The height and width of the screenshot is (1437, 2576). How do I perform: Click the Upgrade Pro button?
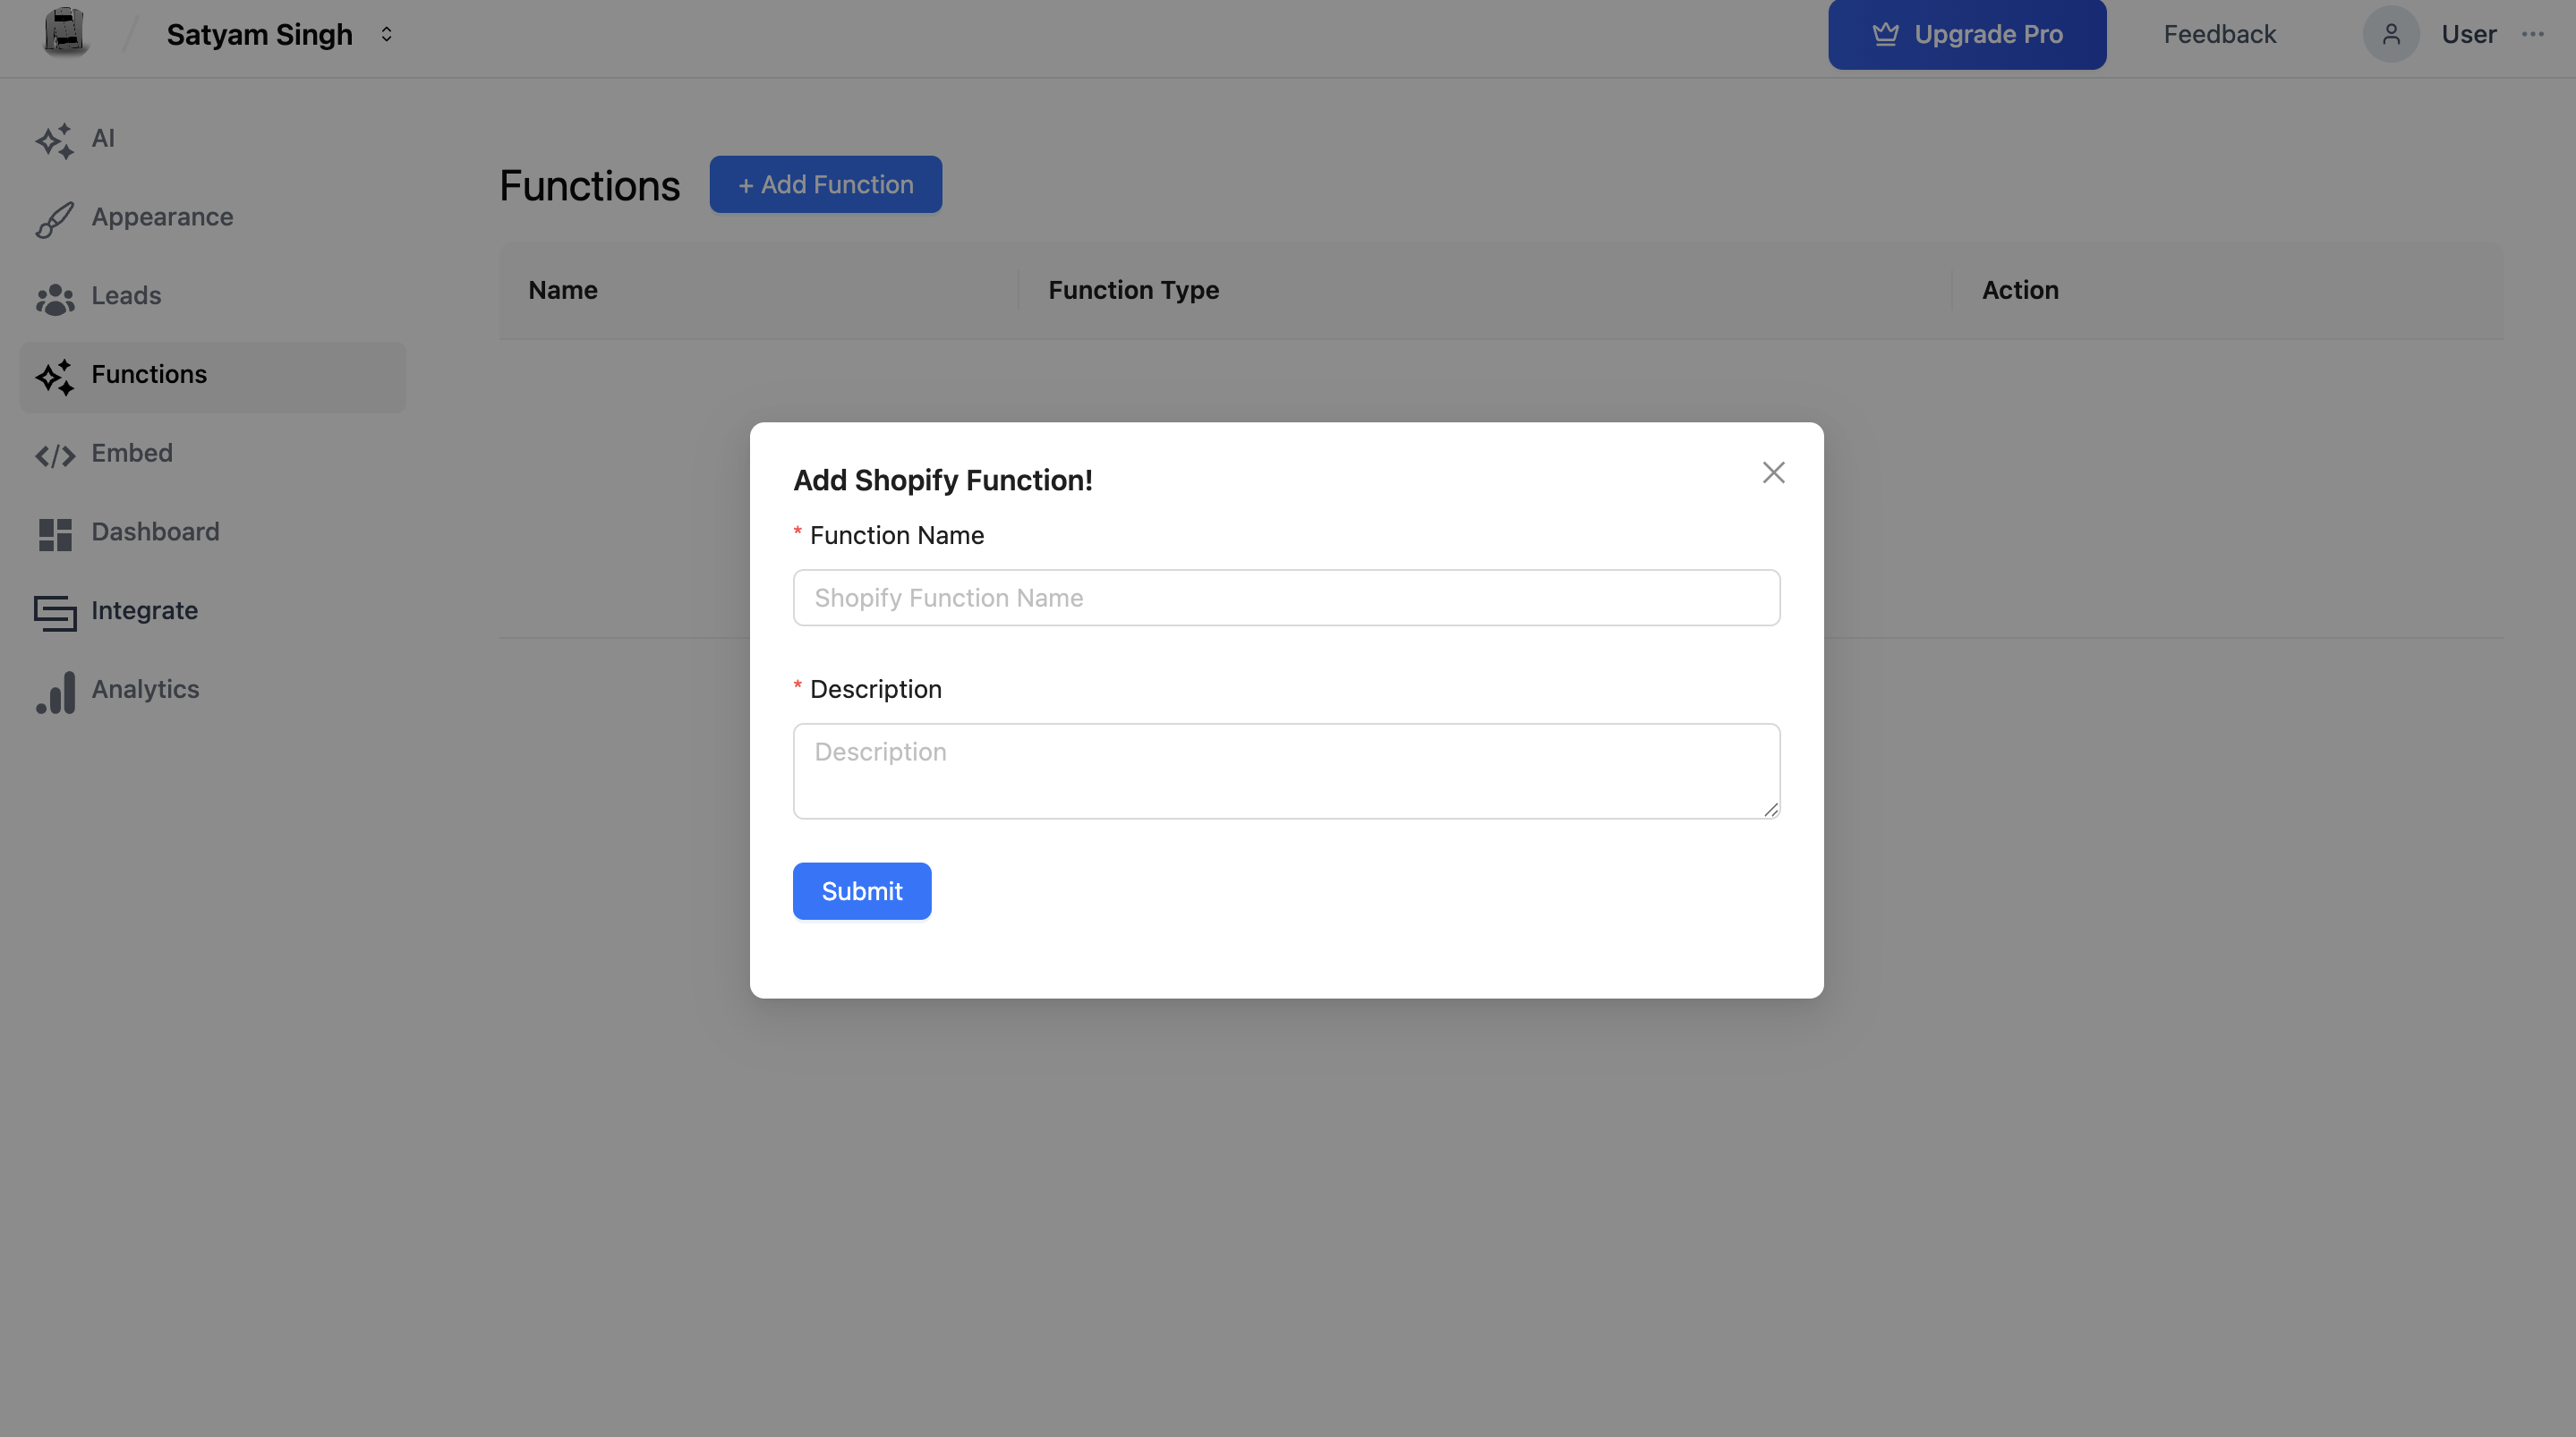tap(1966, 35)
